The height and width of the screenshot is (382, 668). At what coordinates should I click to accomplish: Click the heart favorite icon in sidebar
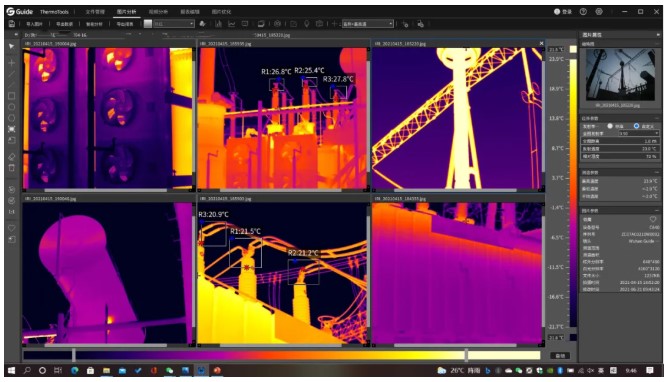click(12, 228)
